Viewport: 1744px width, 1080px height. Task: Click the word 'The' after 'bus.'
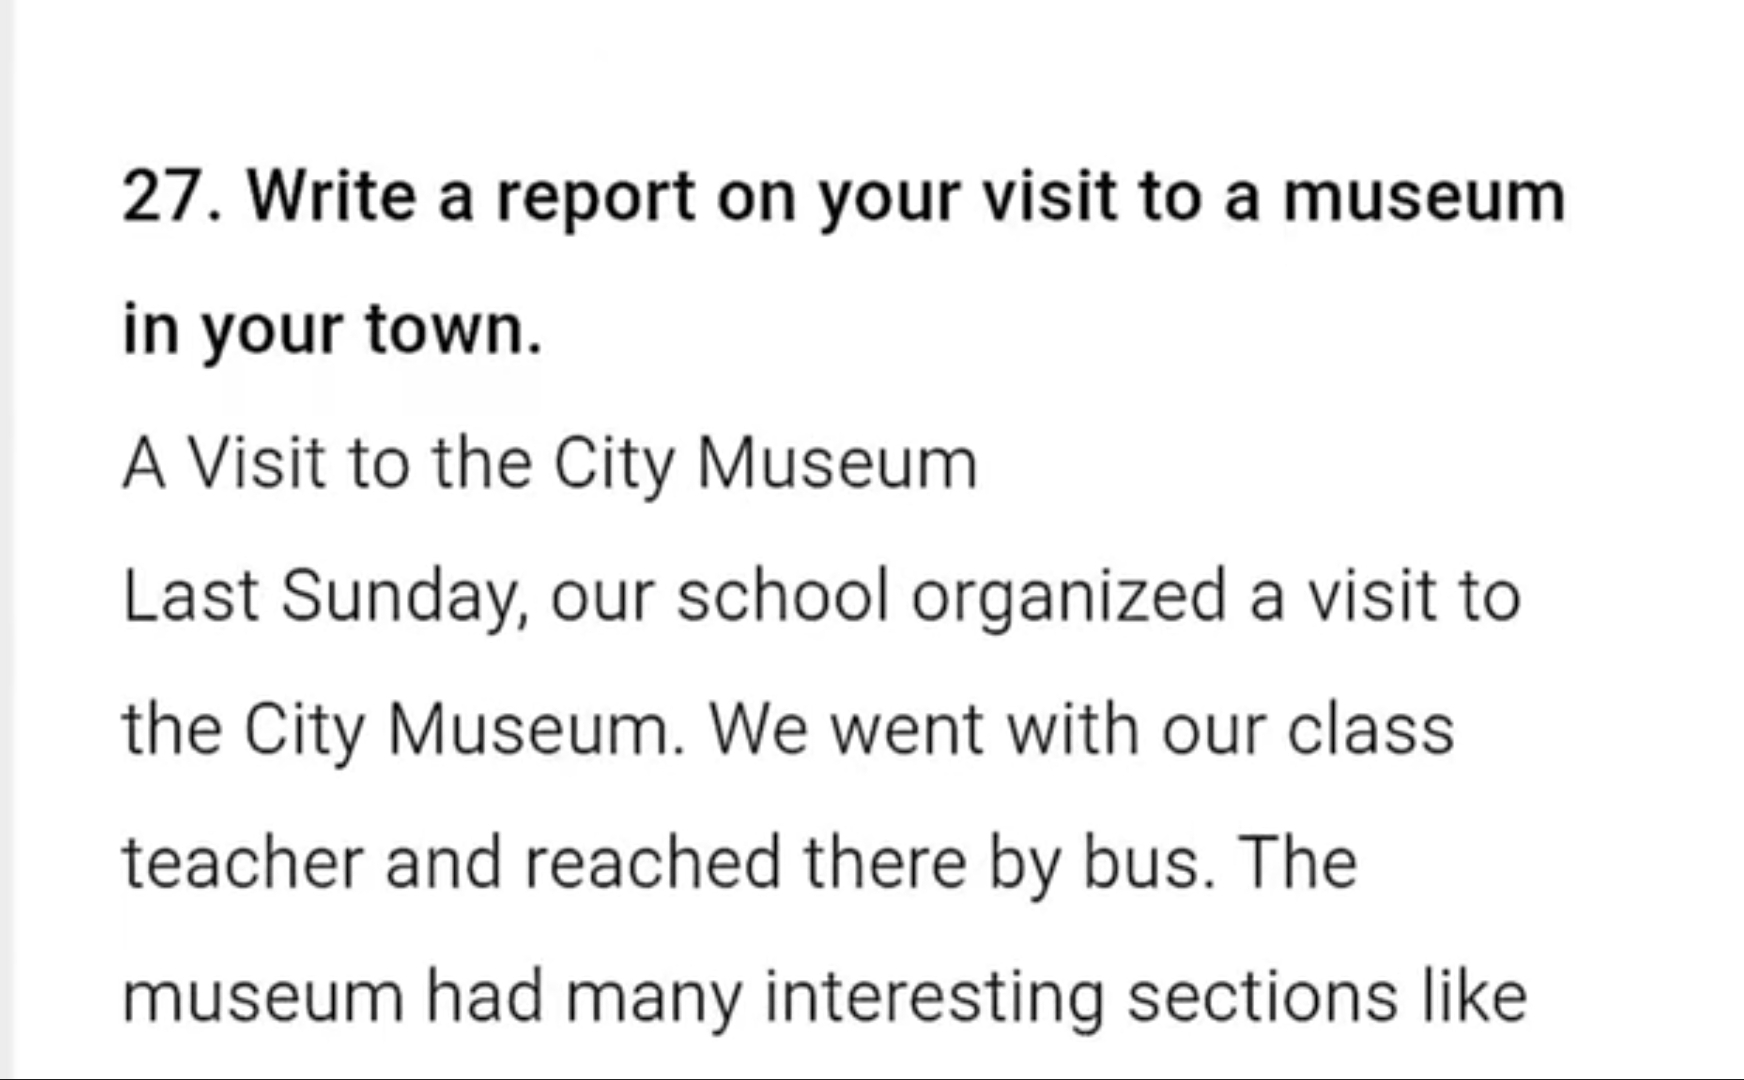tap(1298, 862)
